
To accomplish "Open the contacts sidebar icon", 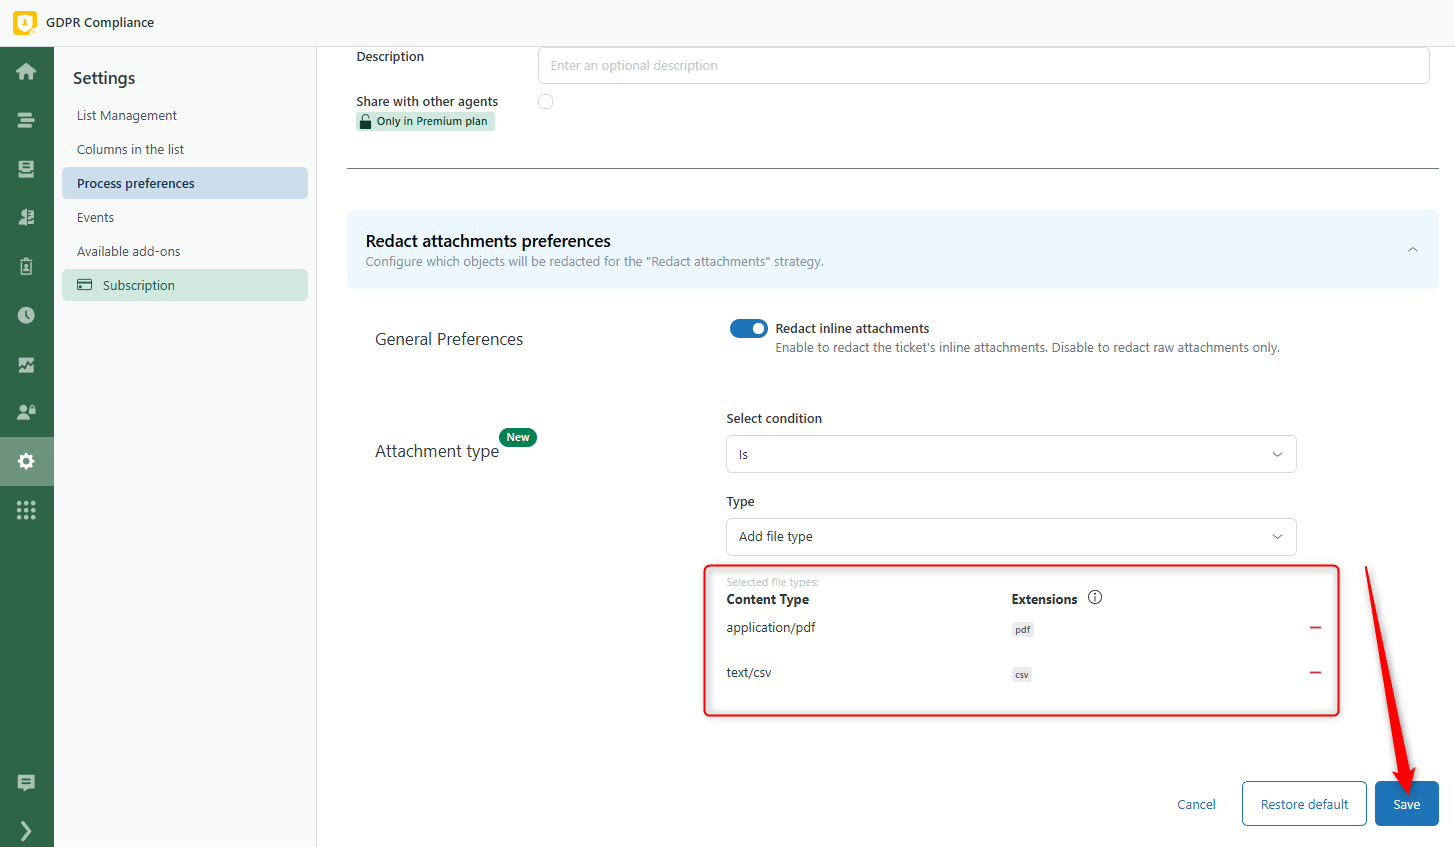I will coord(27,217).
